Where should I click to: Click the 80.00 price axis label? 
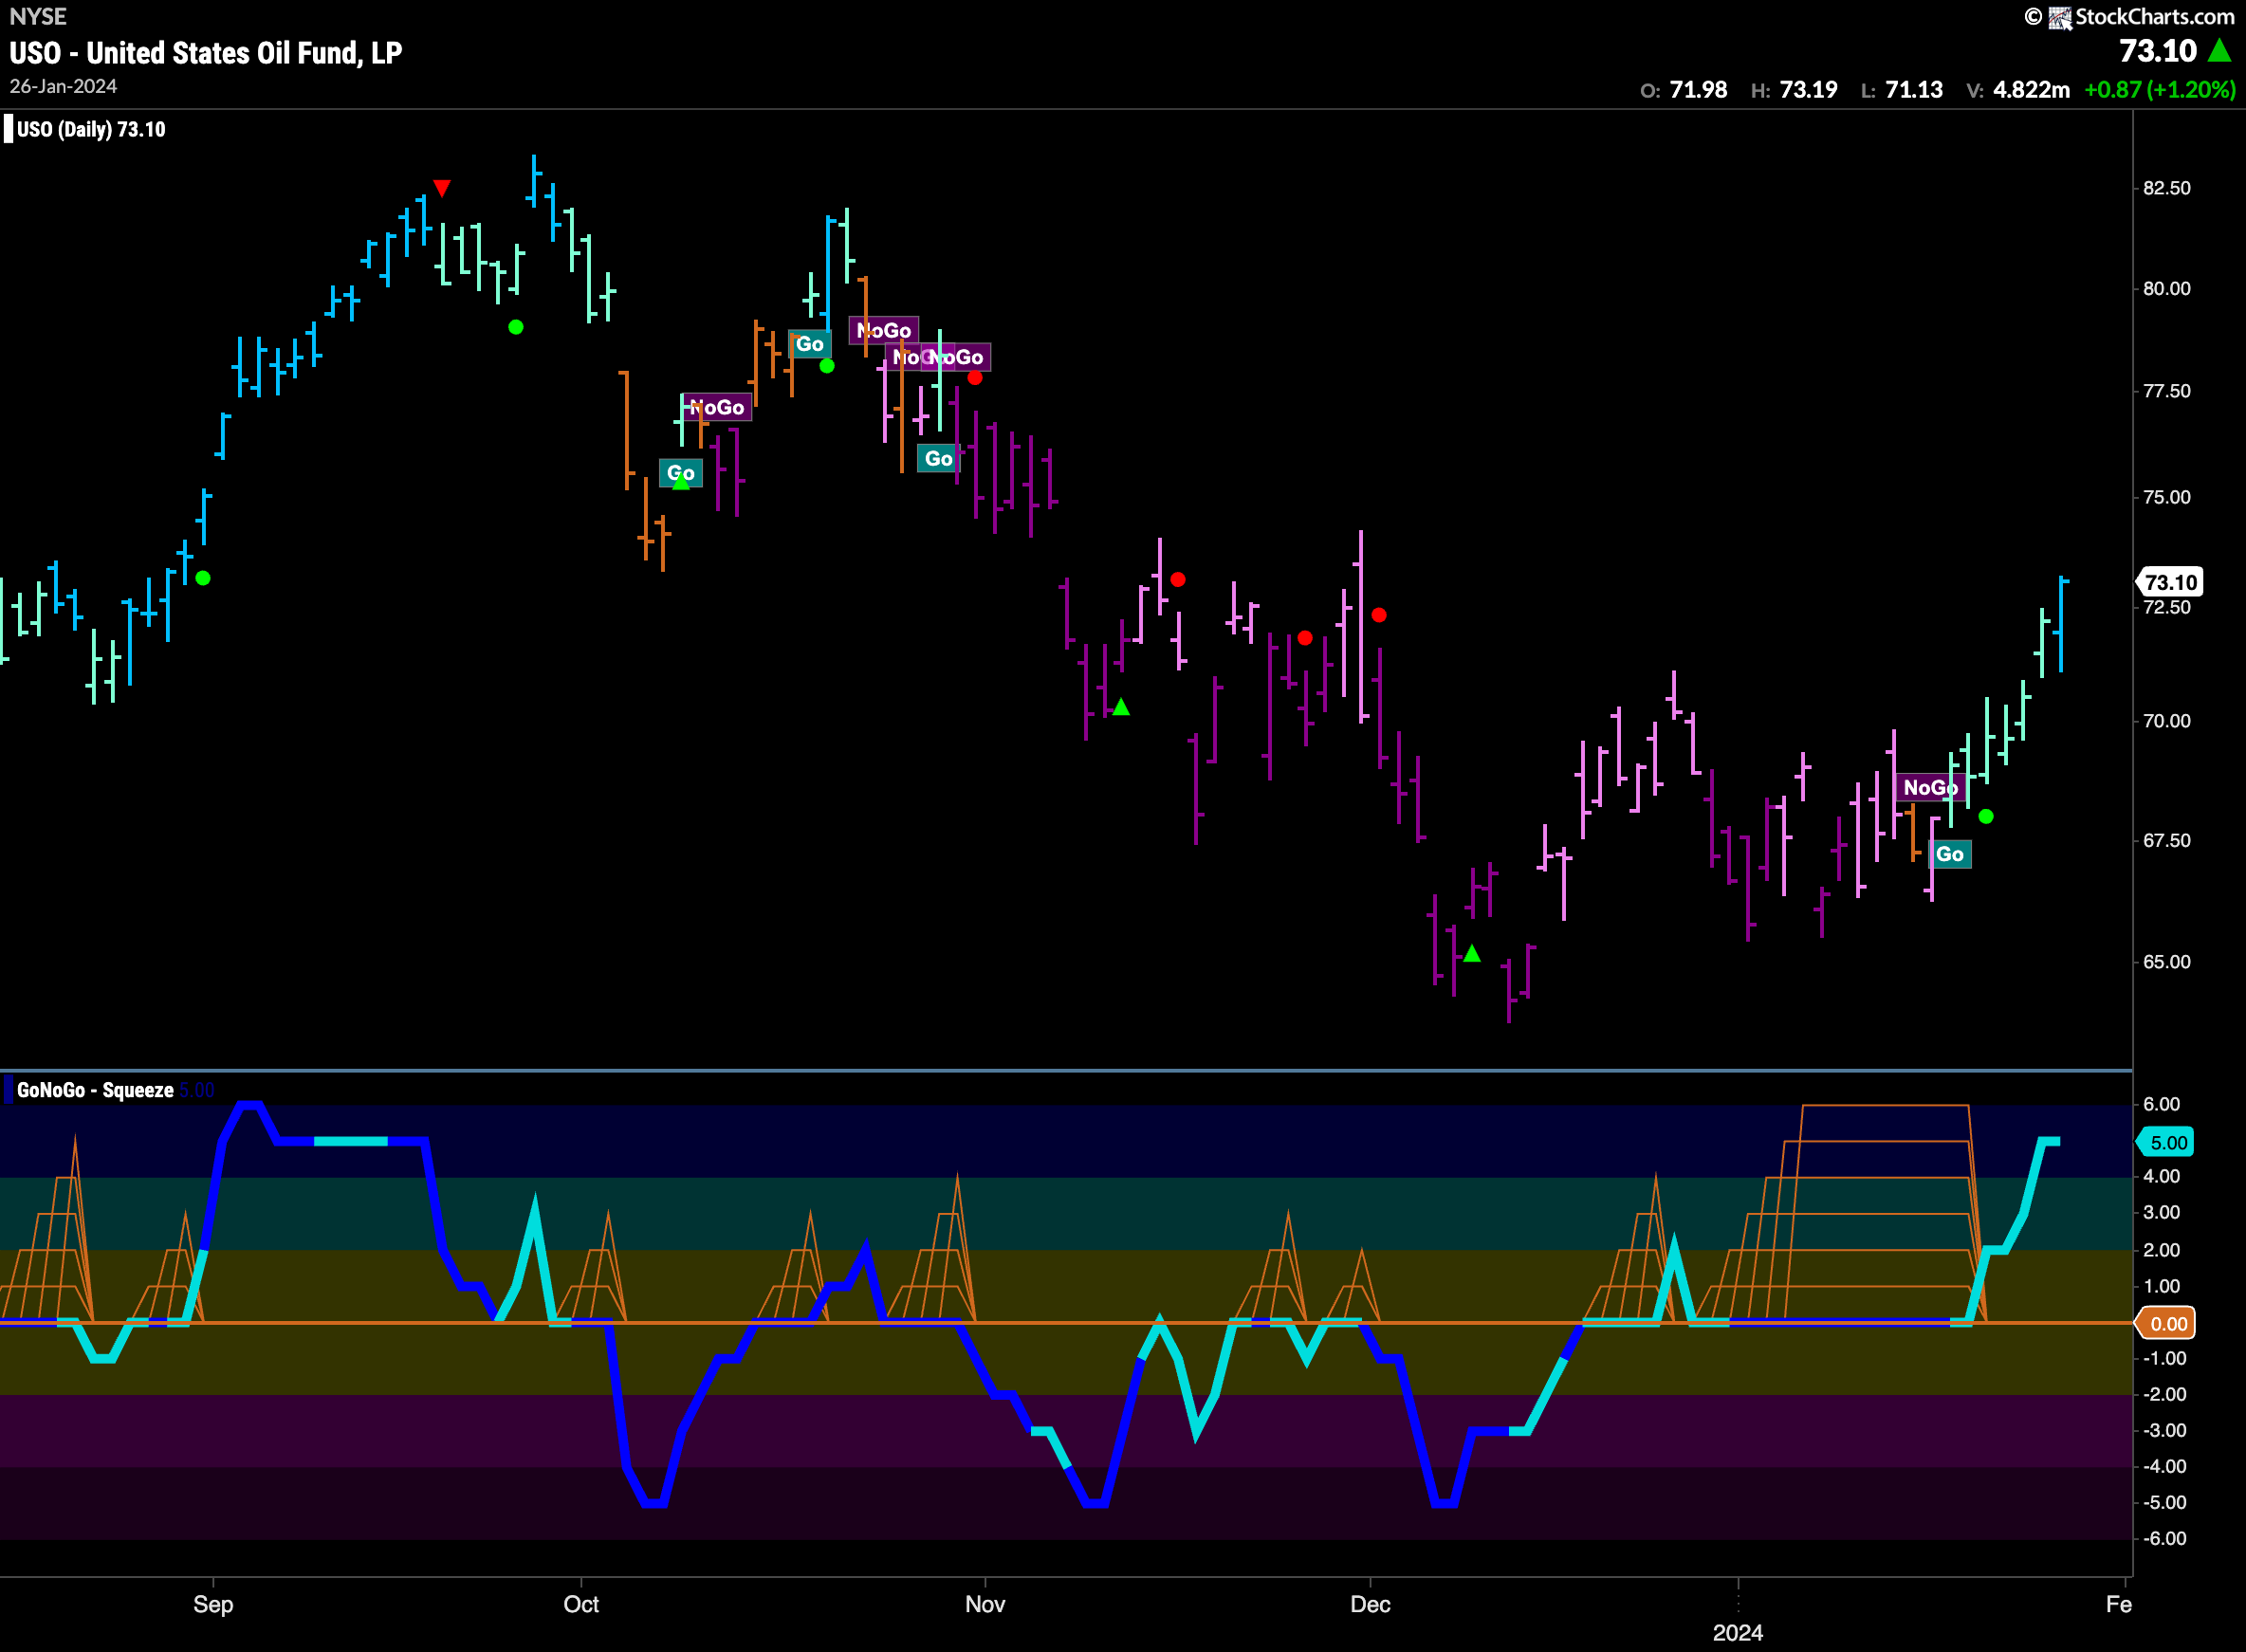pos(2166,288)
